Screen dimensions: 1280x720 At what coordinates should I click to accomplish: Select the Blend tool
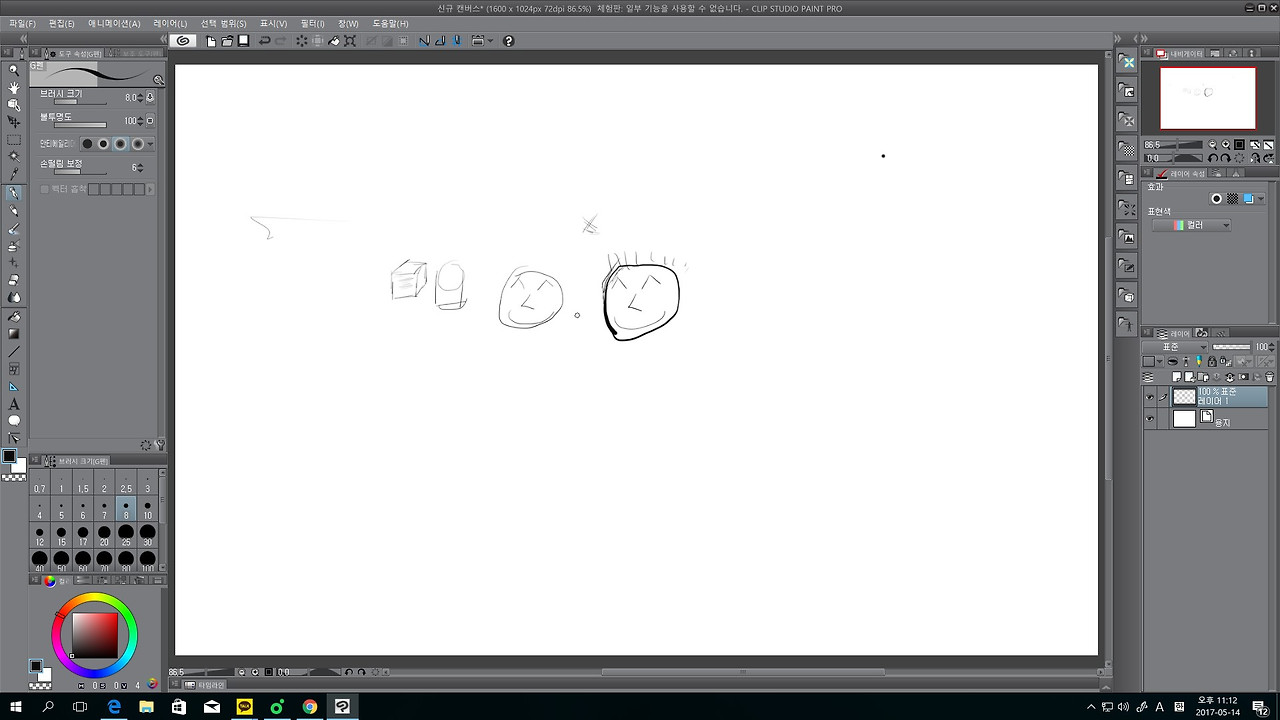pyautogui.click(x=14, y=297)
